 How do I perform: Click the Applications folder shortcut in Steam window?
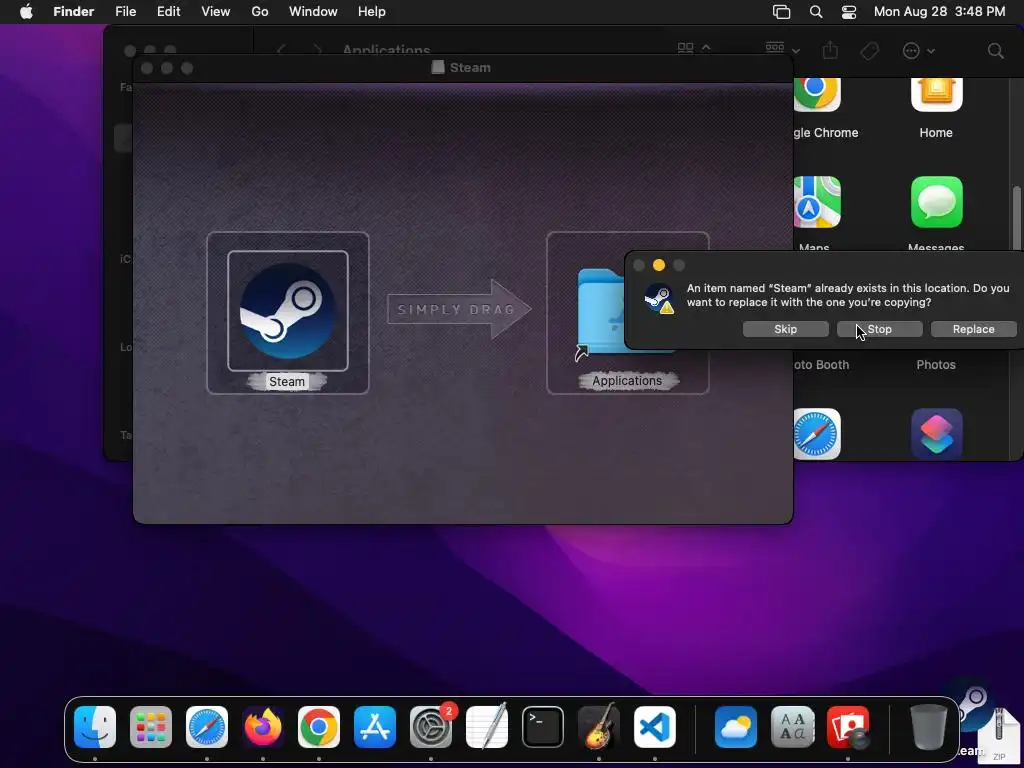coord(601,312)
